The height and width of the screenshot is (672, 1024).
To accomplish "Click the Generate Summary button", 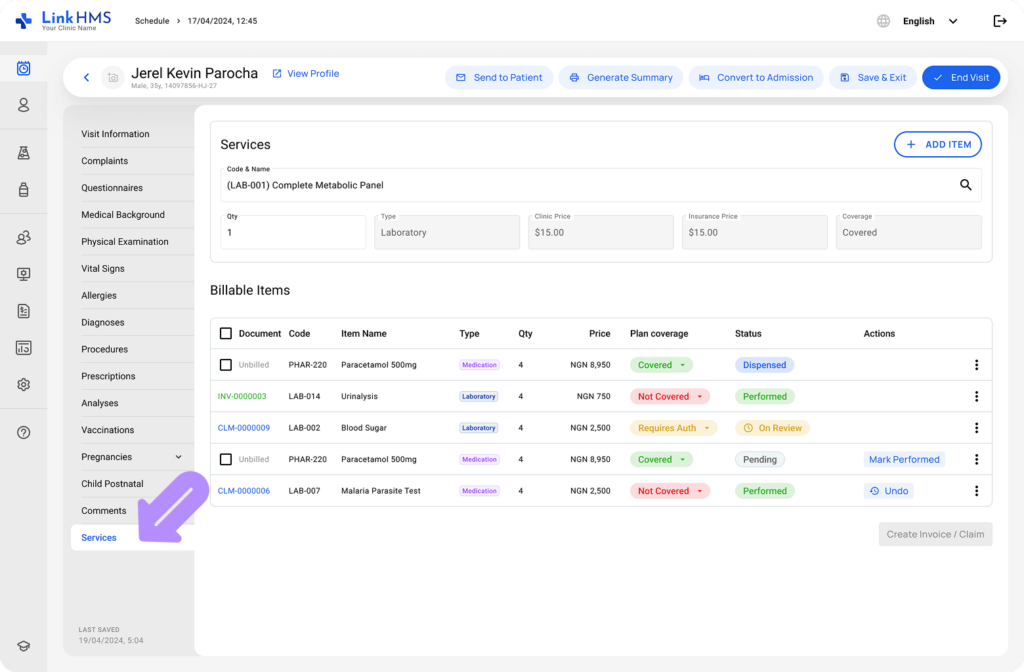I will tap(620, 77).
